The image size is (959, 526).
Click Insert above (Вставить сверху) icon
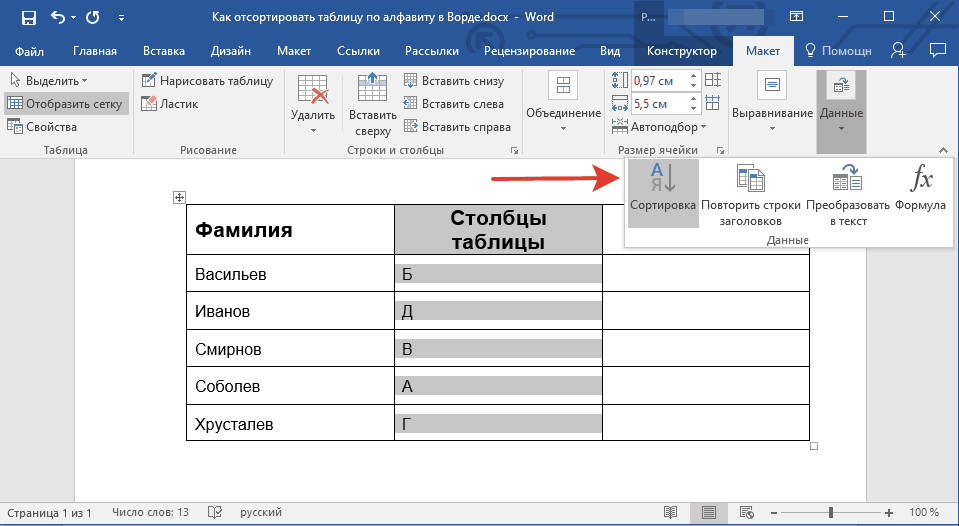[372, 105]
